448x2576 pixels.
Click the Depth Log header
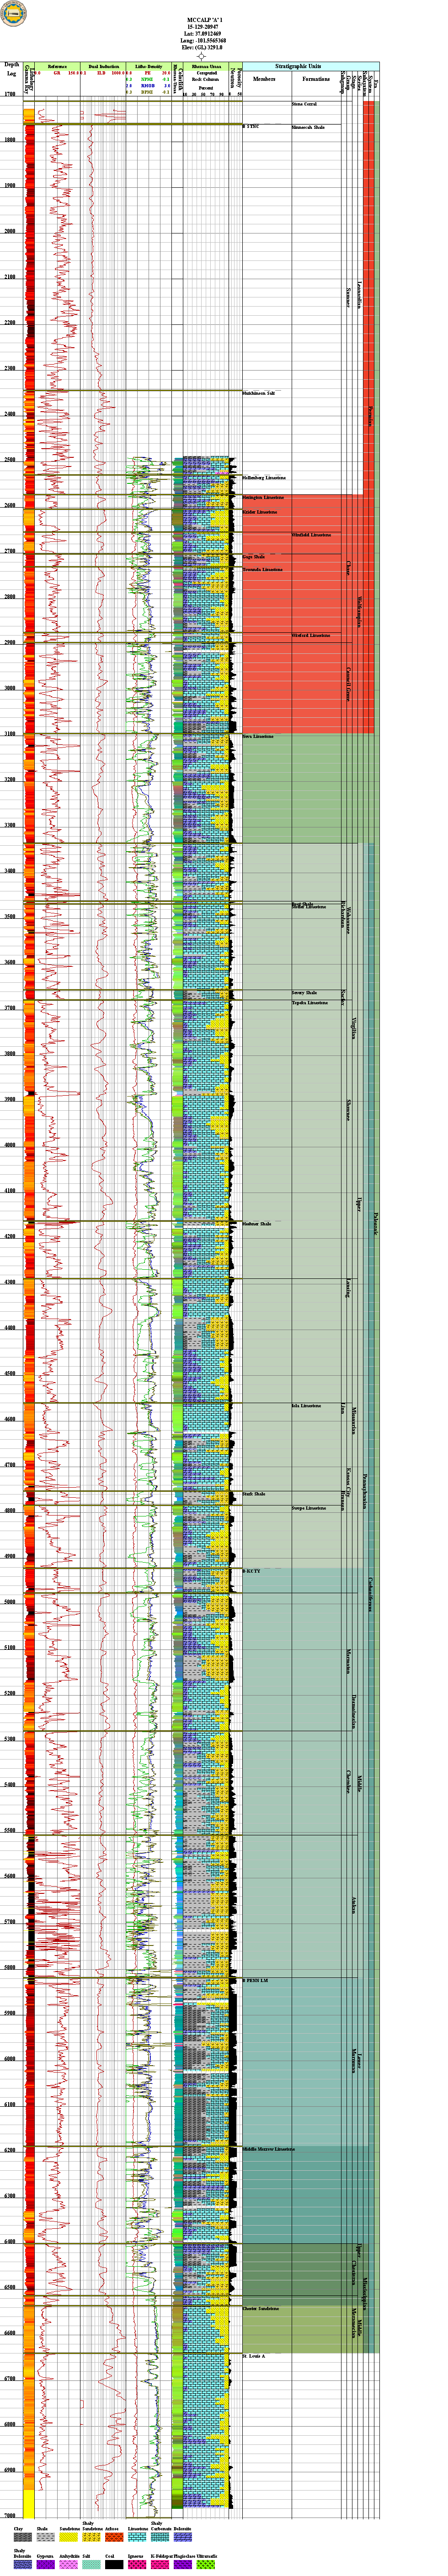(12, 69)
